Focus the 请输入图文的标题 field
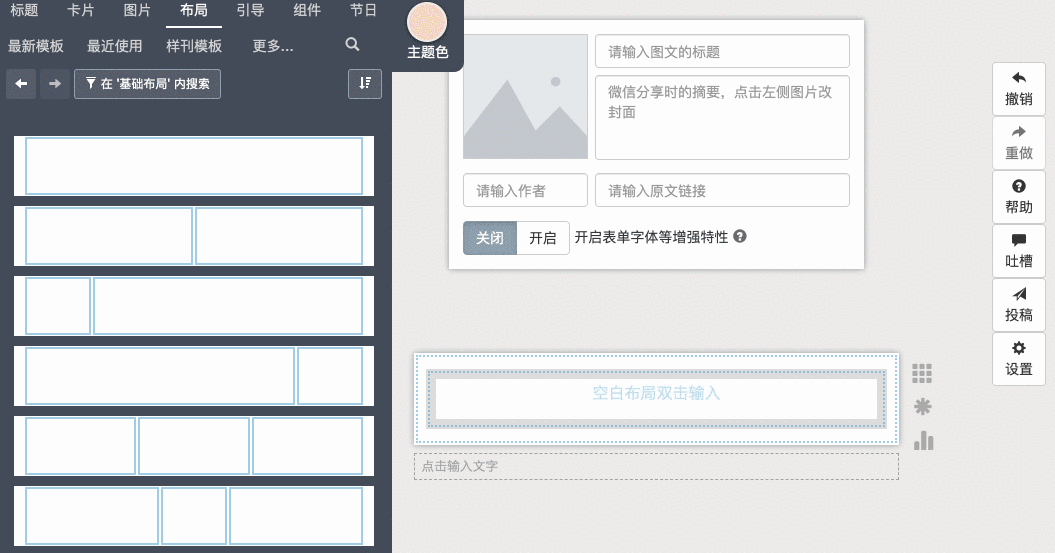 [x=722, y=52]
